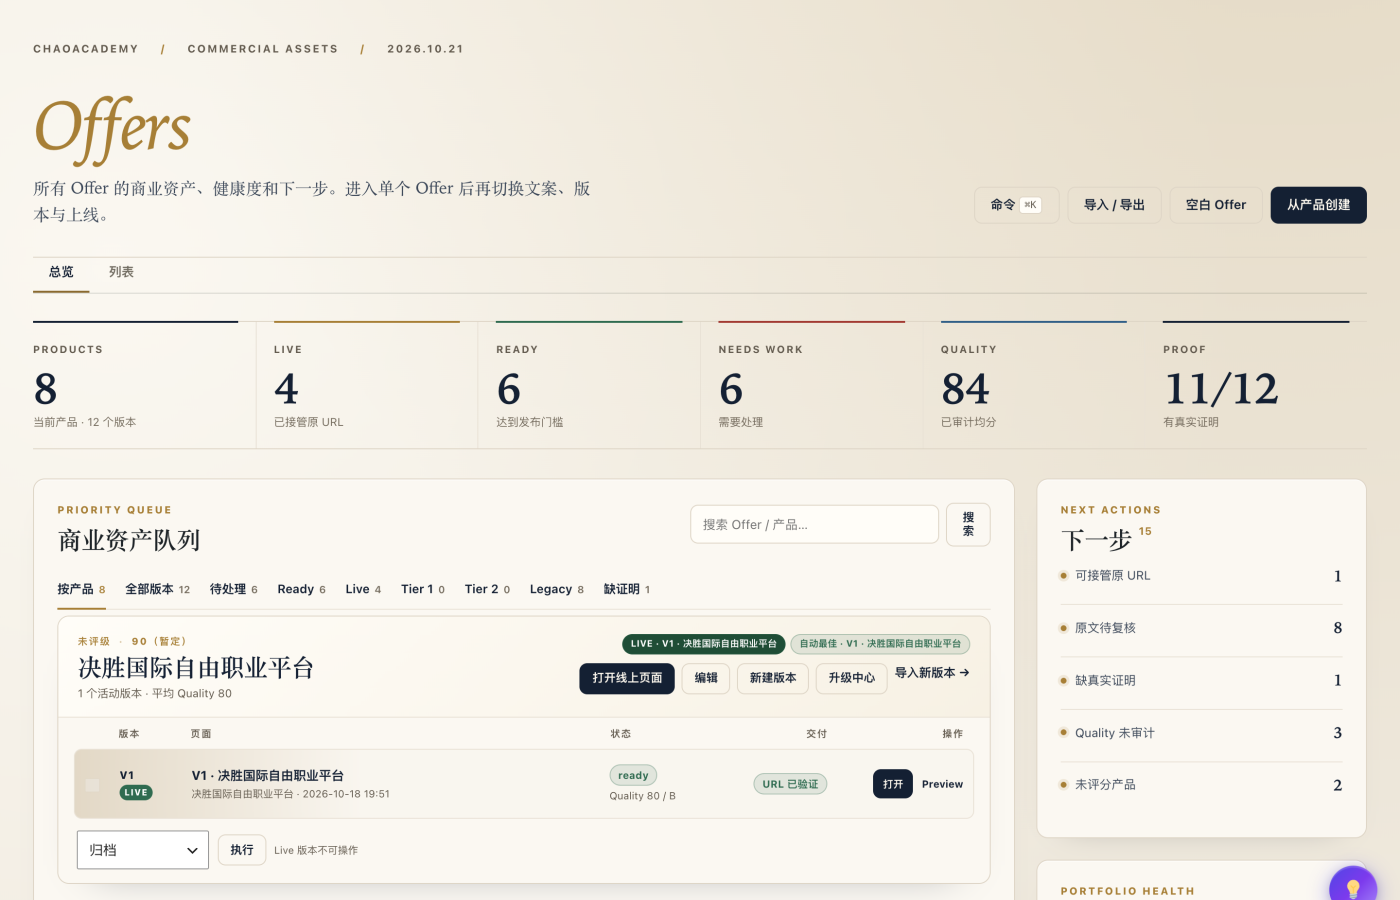
Task: Focus the 搜索 Offer / 产品 search field
Action: [814, 524]
